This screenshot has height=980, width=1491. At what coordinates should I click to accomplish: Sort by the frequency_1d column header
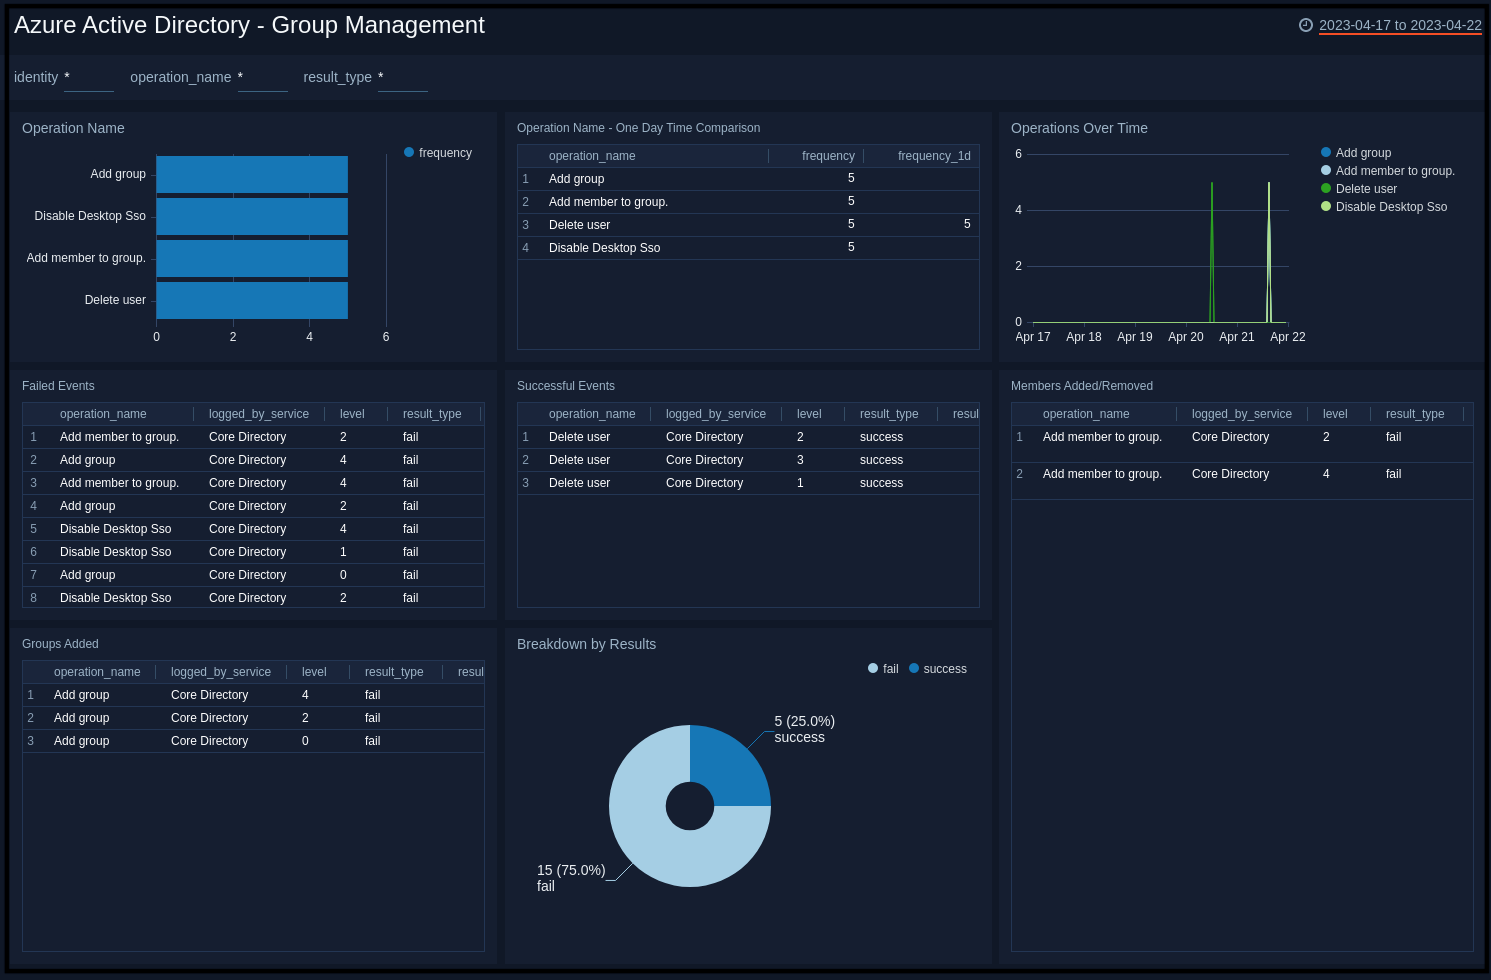[934, 156]
